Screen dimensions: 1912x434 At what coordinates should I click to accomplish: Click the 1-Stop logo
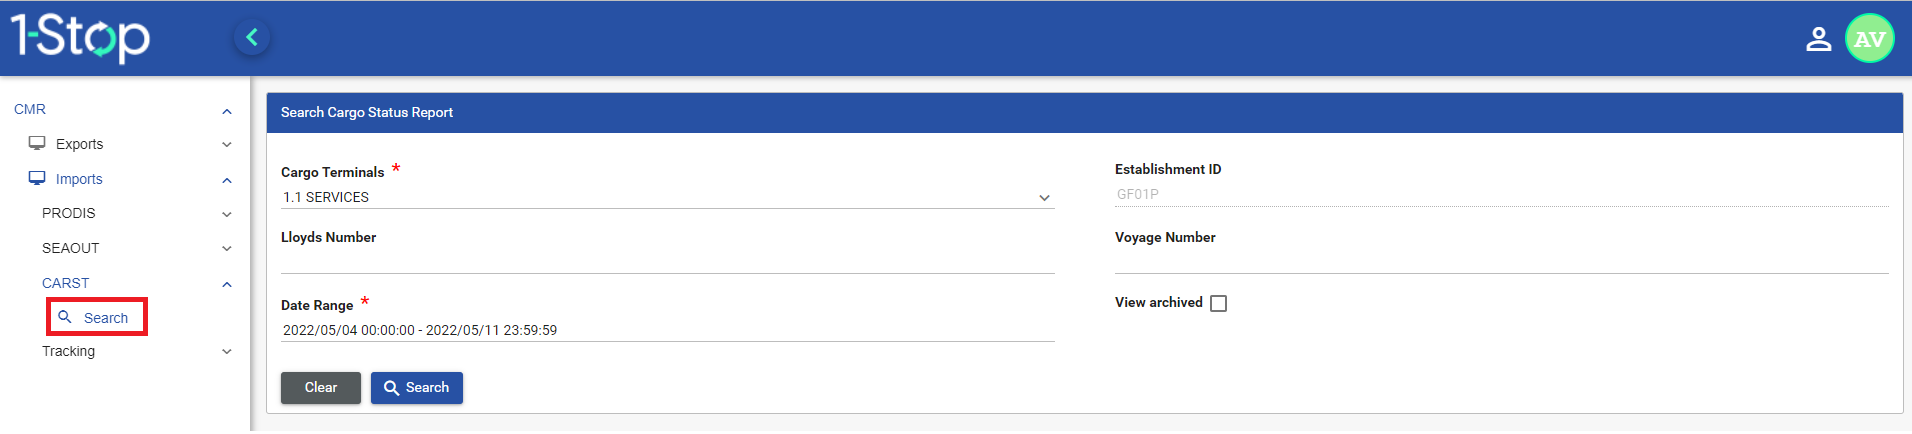click(80, 38)
